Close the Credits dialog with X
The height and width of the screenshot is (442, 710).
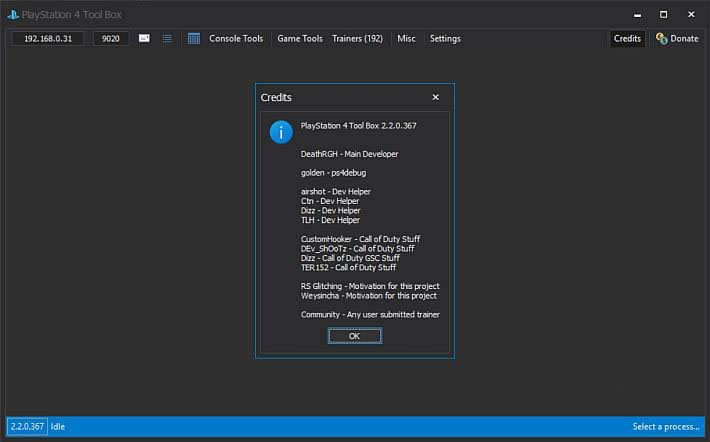(x=436, y=97)
